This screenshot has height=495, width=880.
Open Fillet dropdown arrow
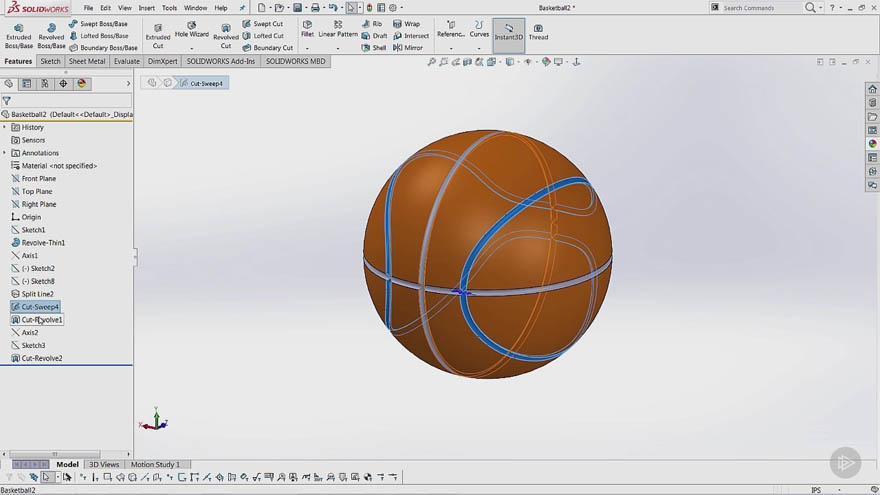[307, 48]
